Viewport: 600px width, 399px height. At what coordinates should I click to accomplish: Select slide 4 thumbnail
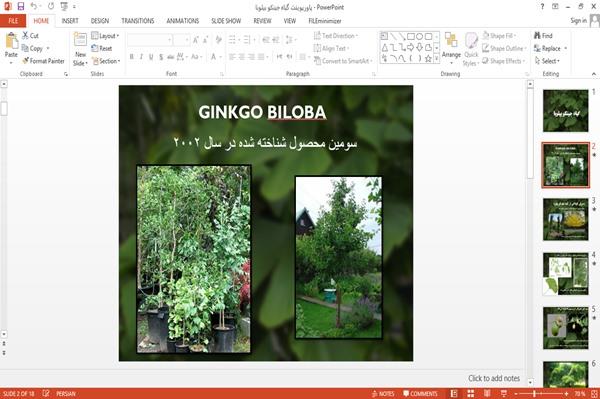[565, 274]
